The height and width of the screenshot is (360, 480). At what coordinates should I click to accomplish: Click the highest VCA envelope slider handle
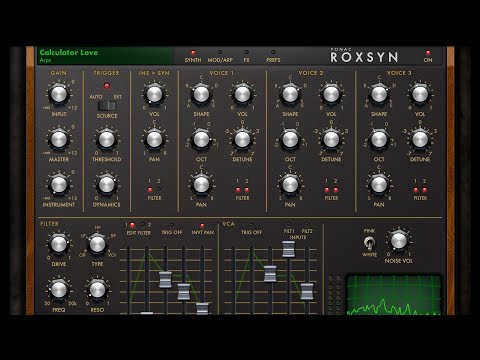coord(289,249)
